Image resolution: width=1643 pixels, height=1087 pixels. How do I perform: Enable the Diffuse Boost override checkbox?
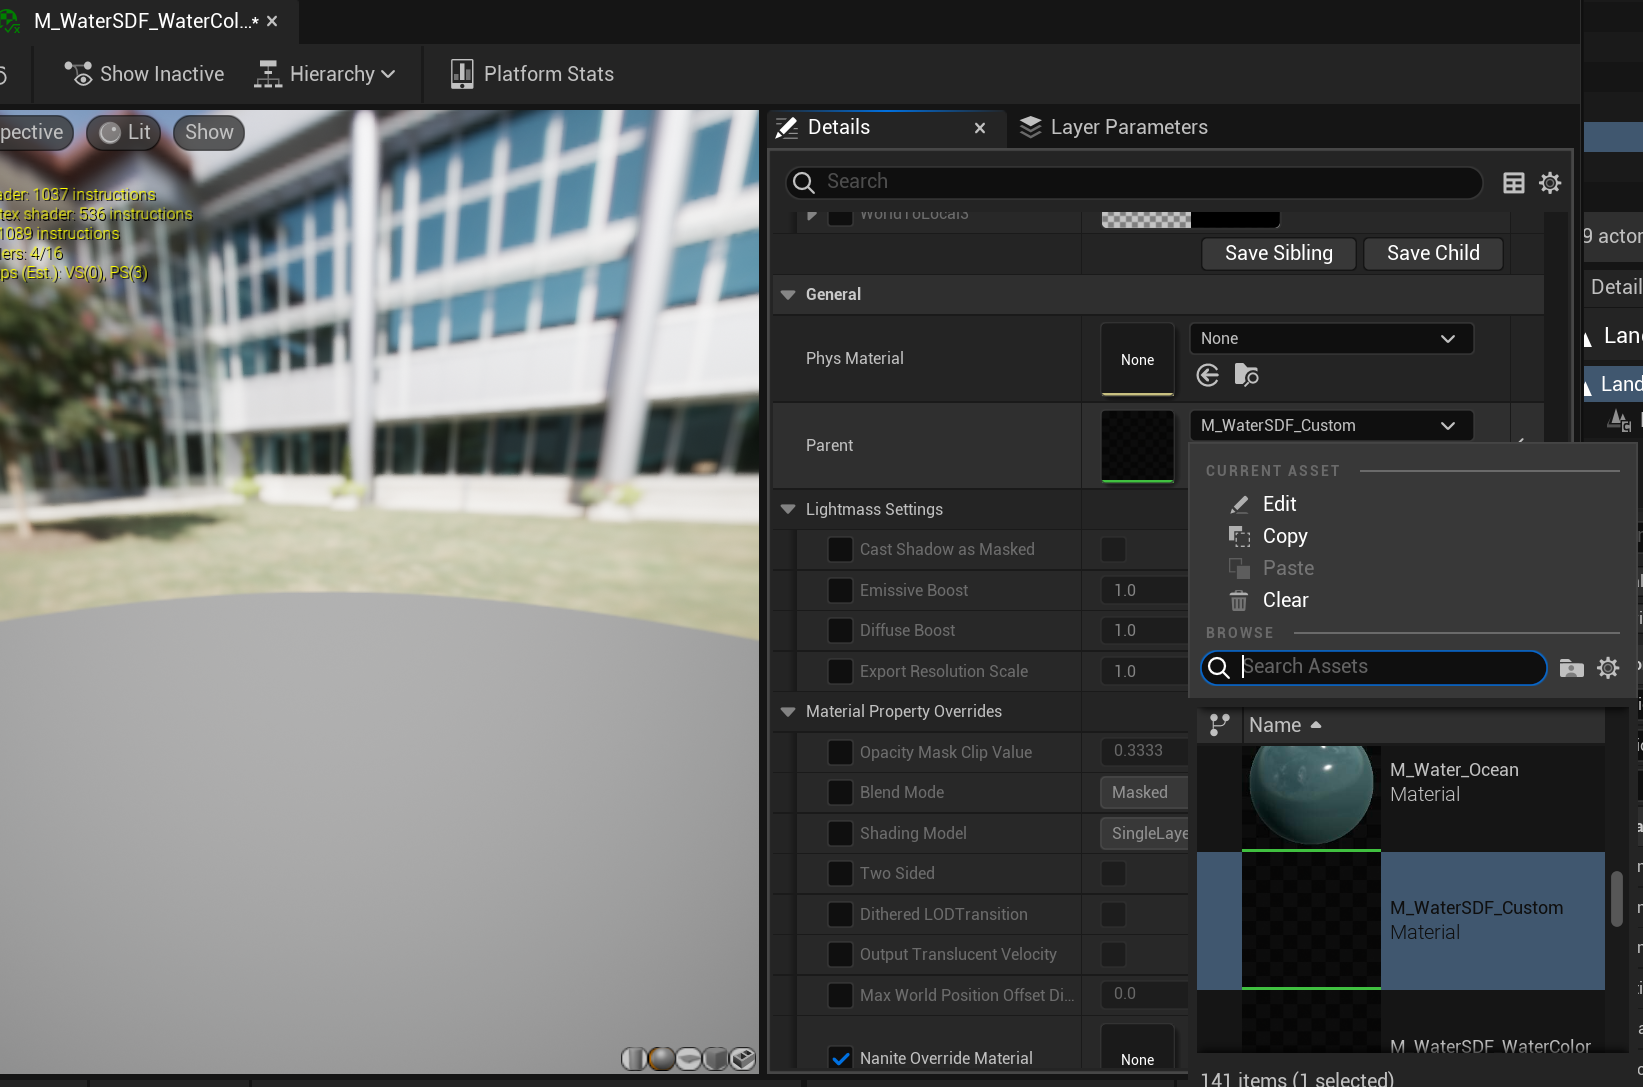(x=840, y=630)
